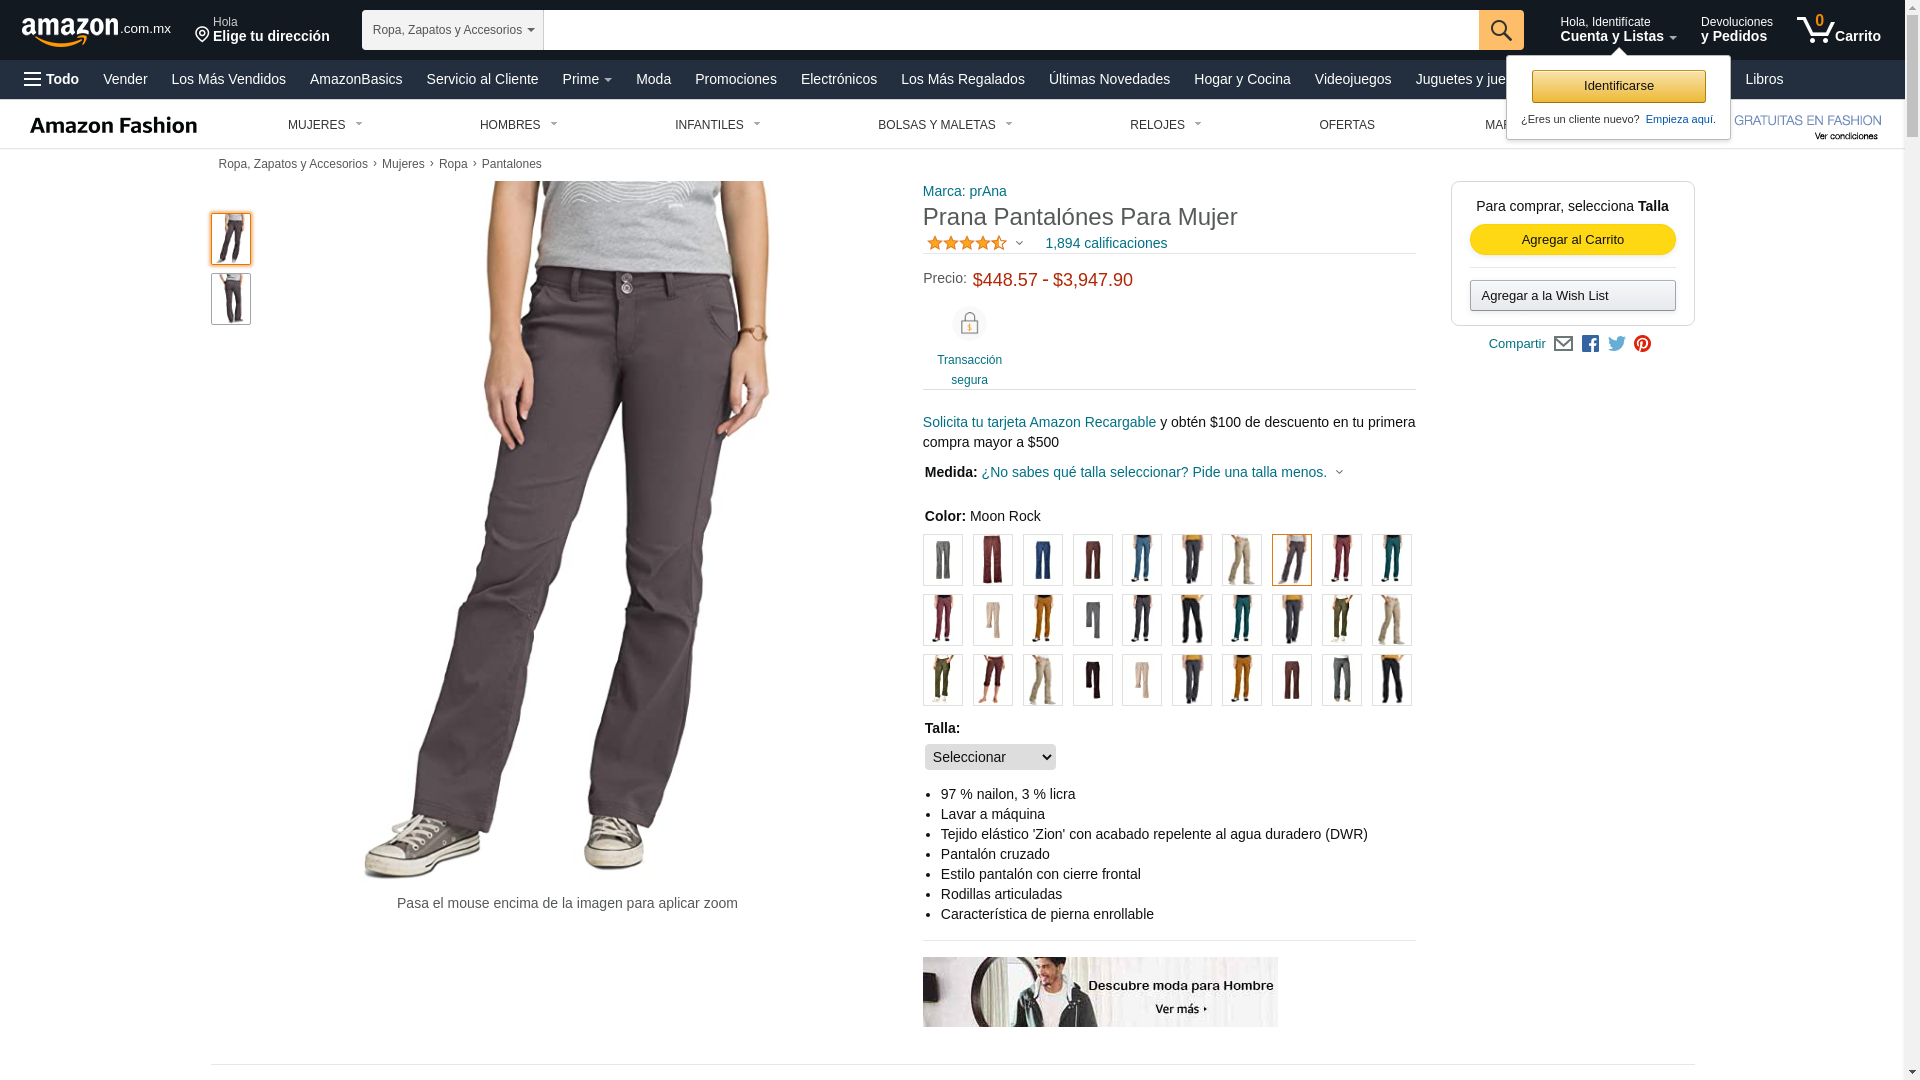Click the secure transaction lock icon
Image resolution: width=1920 pixels, height=1080 pixels.
(x=969, y=324)
